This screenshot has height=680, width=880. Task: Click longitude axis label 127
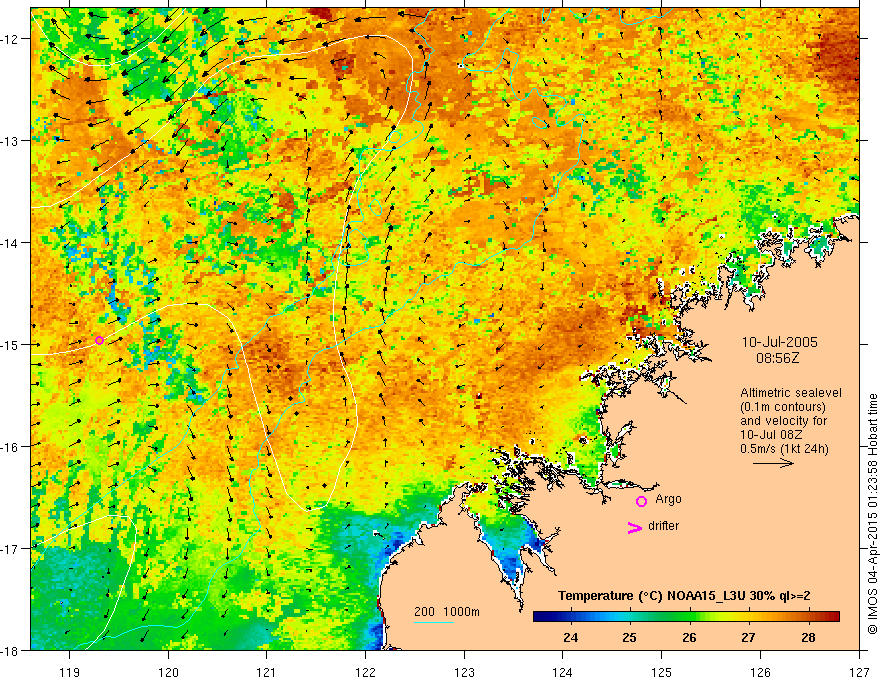(x=859, y=673)
